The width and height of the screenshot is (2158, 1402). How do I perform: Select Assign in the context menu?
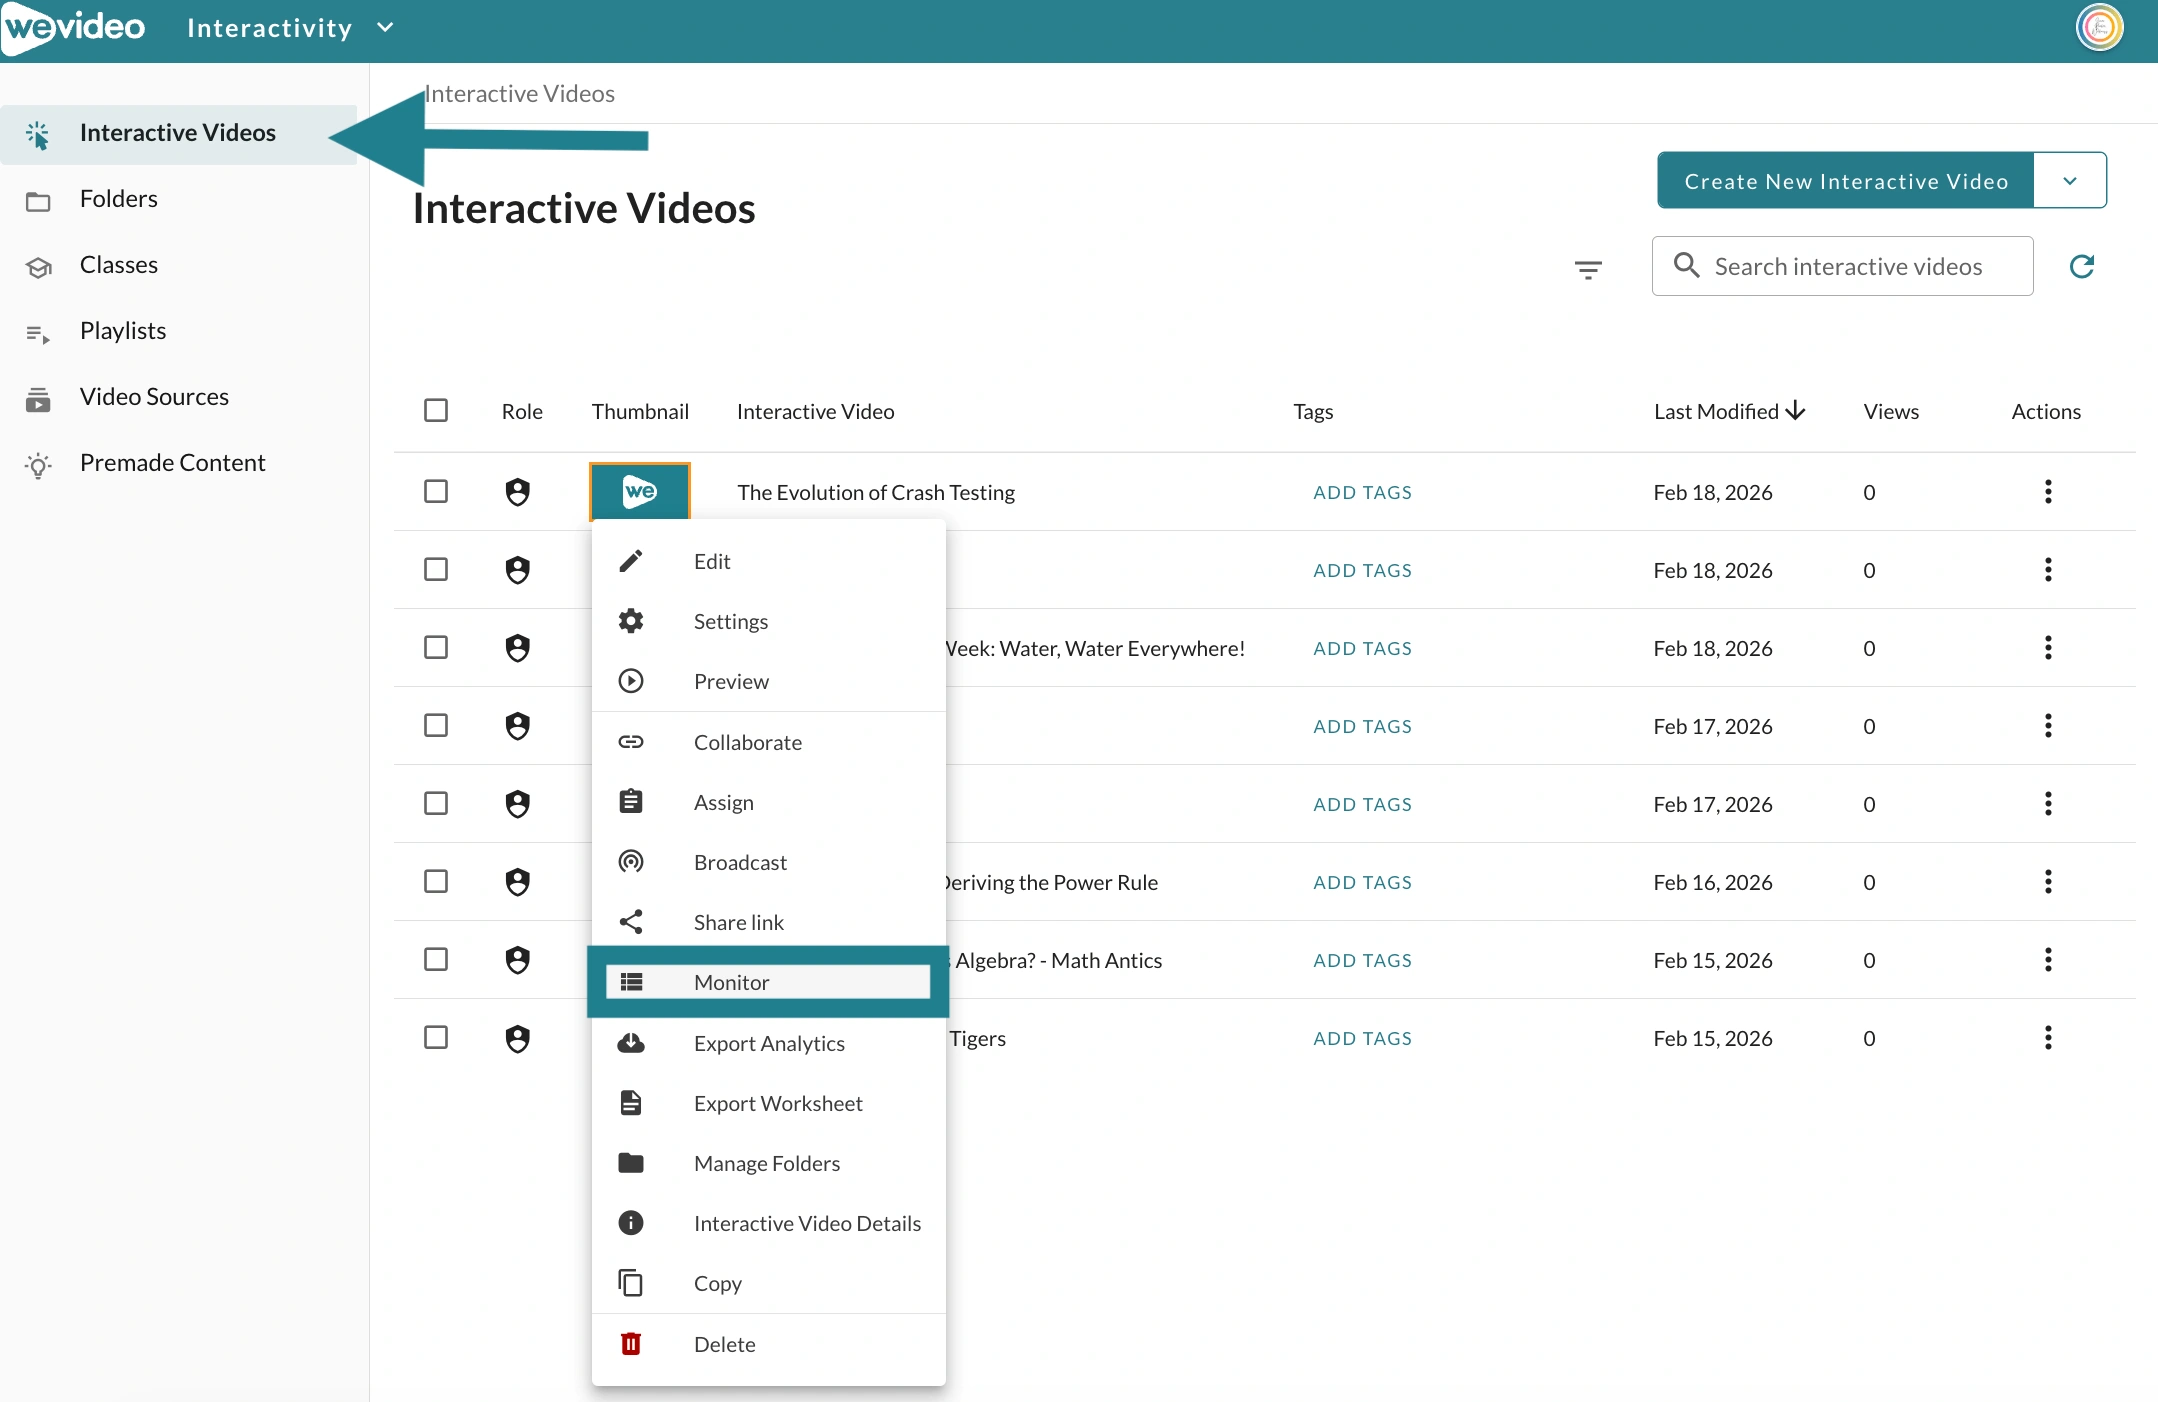768,802
